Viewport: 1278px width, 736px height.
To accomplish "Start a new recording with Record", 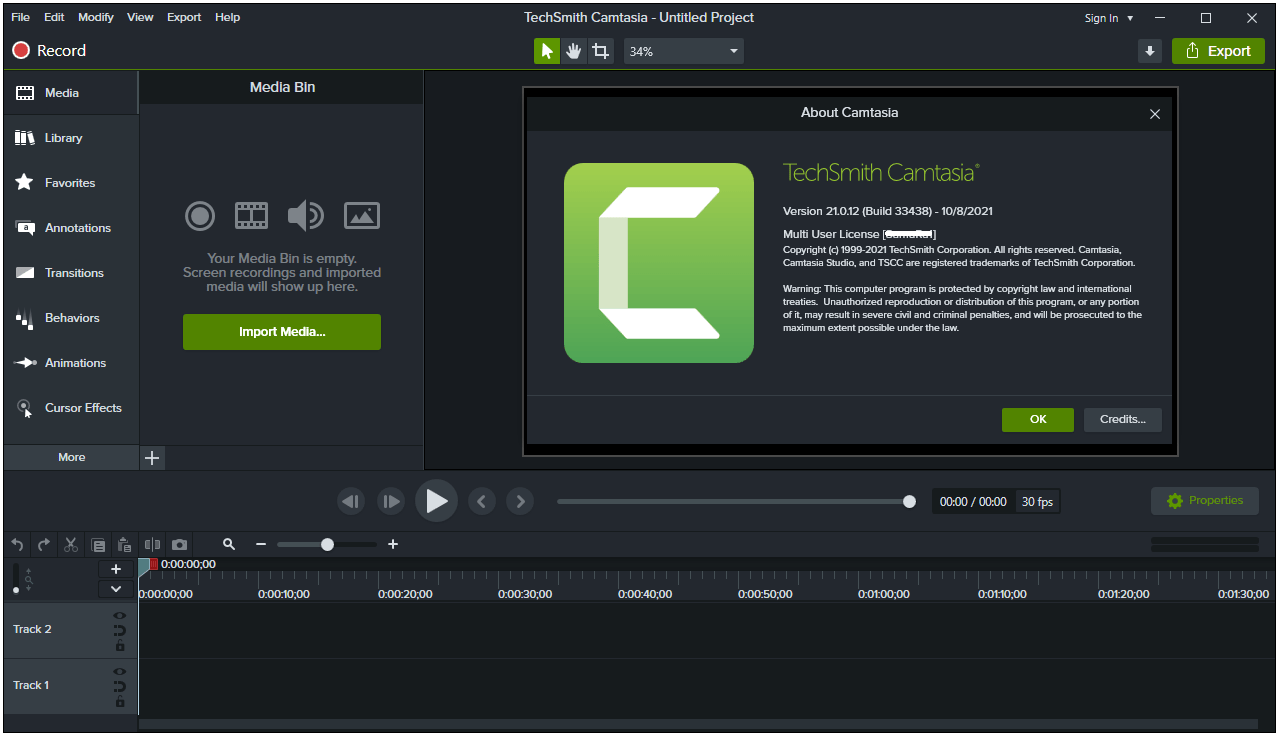I will 49,50.
